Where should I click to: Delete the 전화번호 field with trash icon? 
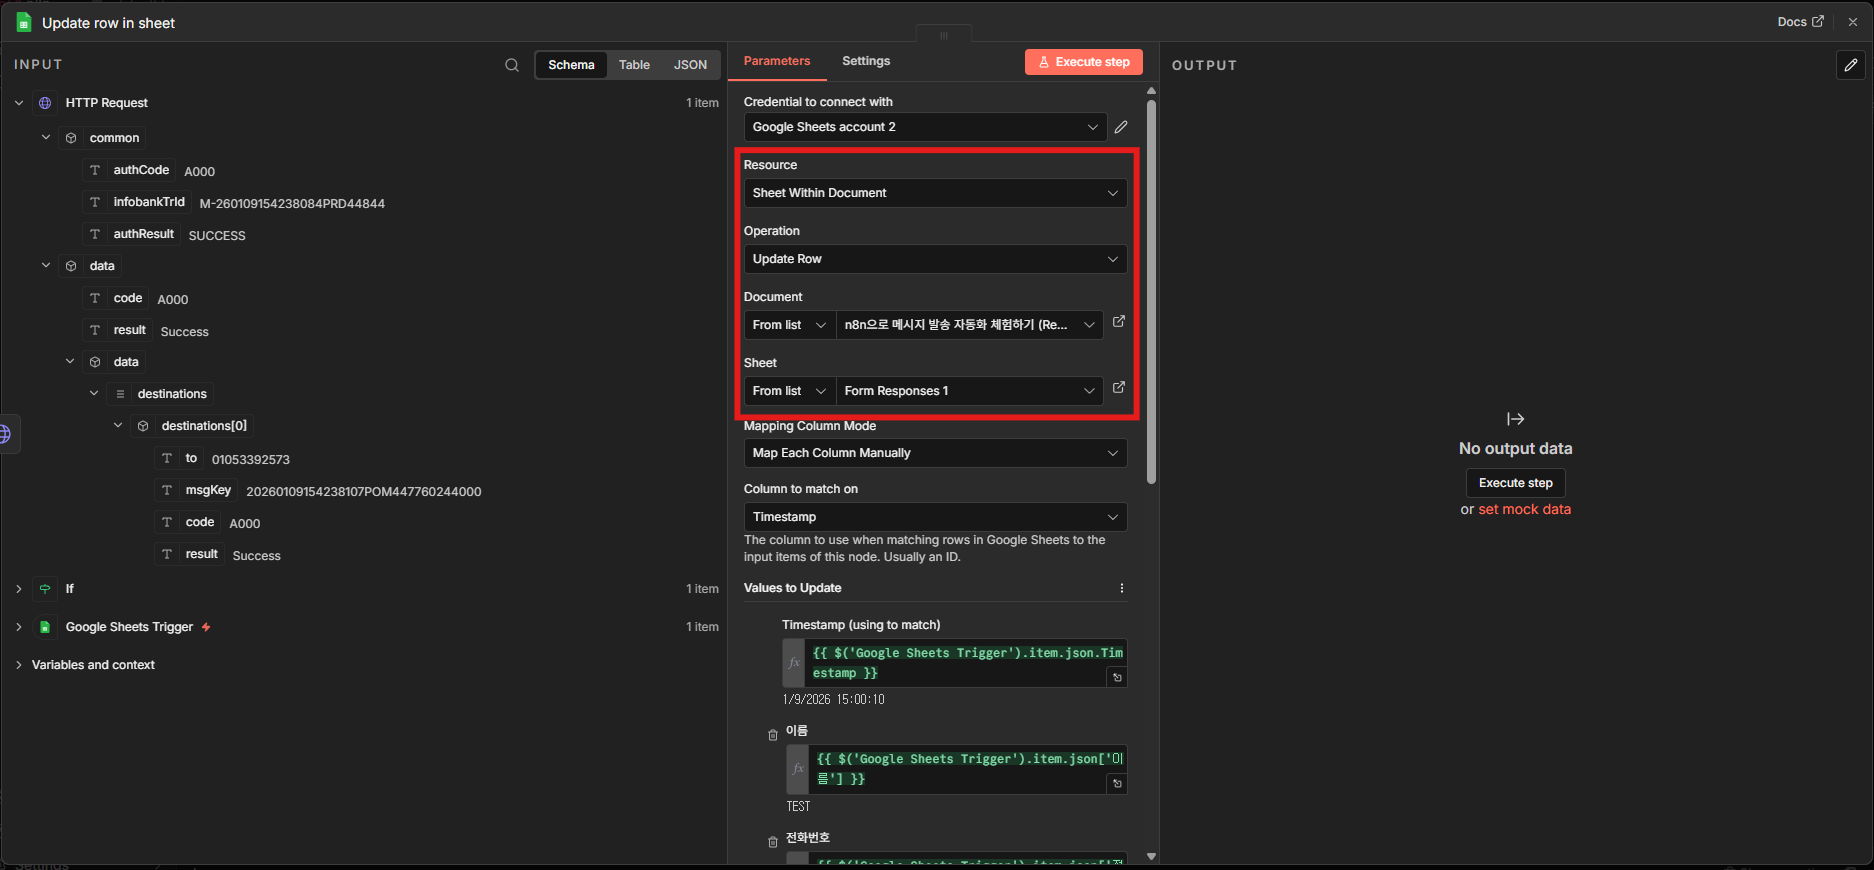click(772, 842)
